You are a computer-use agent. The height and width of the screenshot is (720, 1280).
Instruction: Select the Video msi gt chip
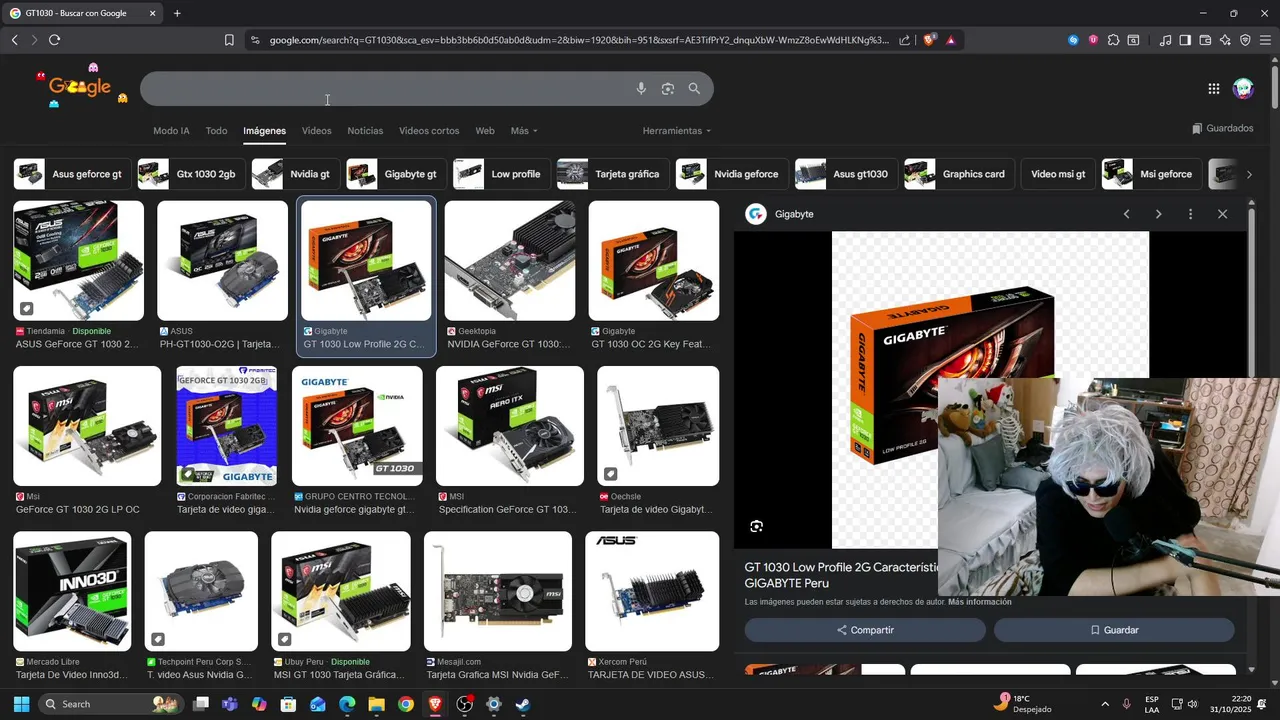[1058, 174]
